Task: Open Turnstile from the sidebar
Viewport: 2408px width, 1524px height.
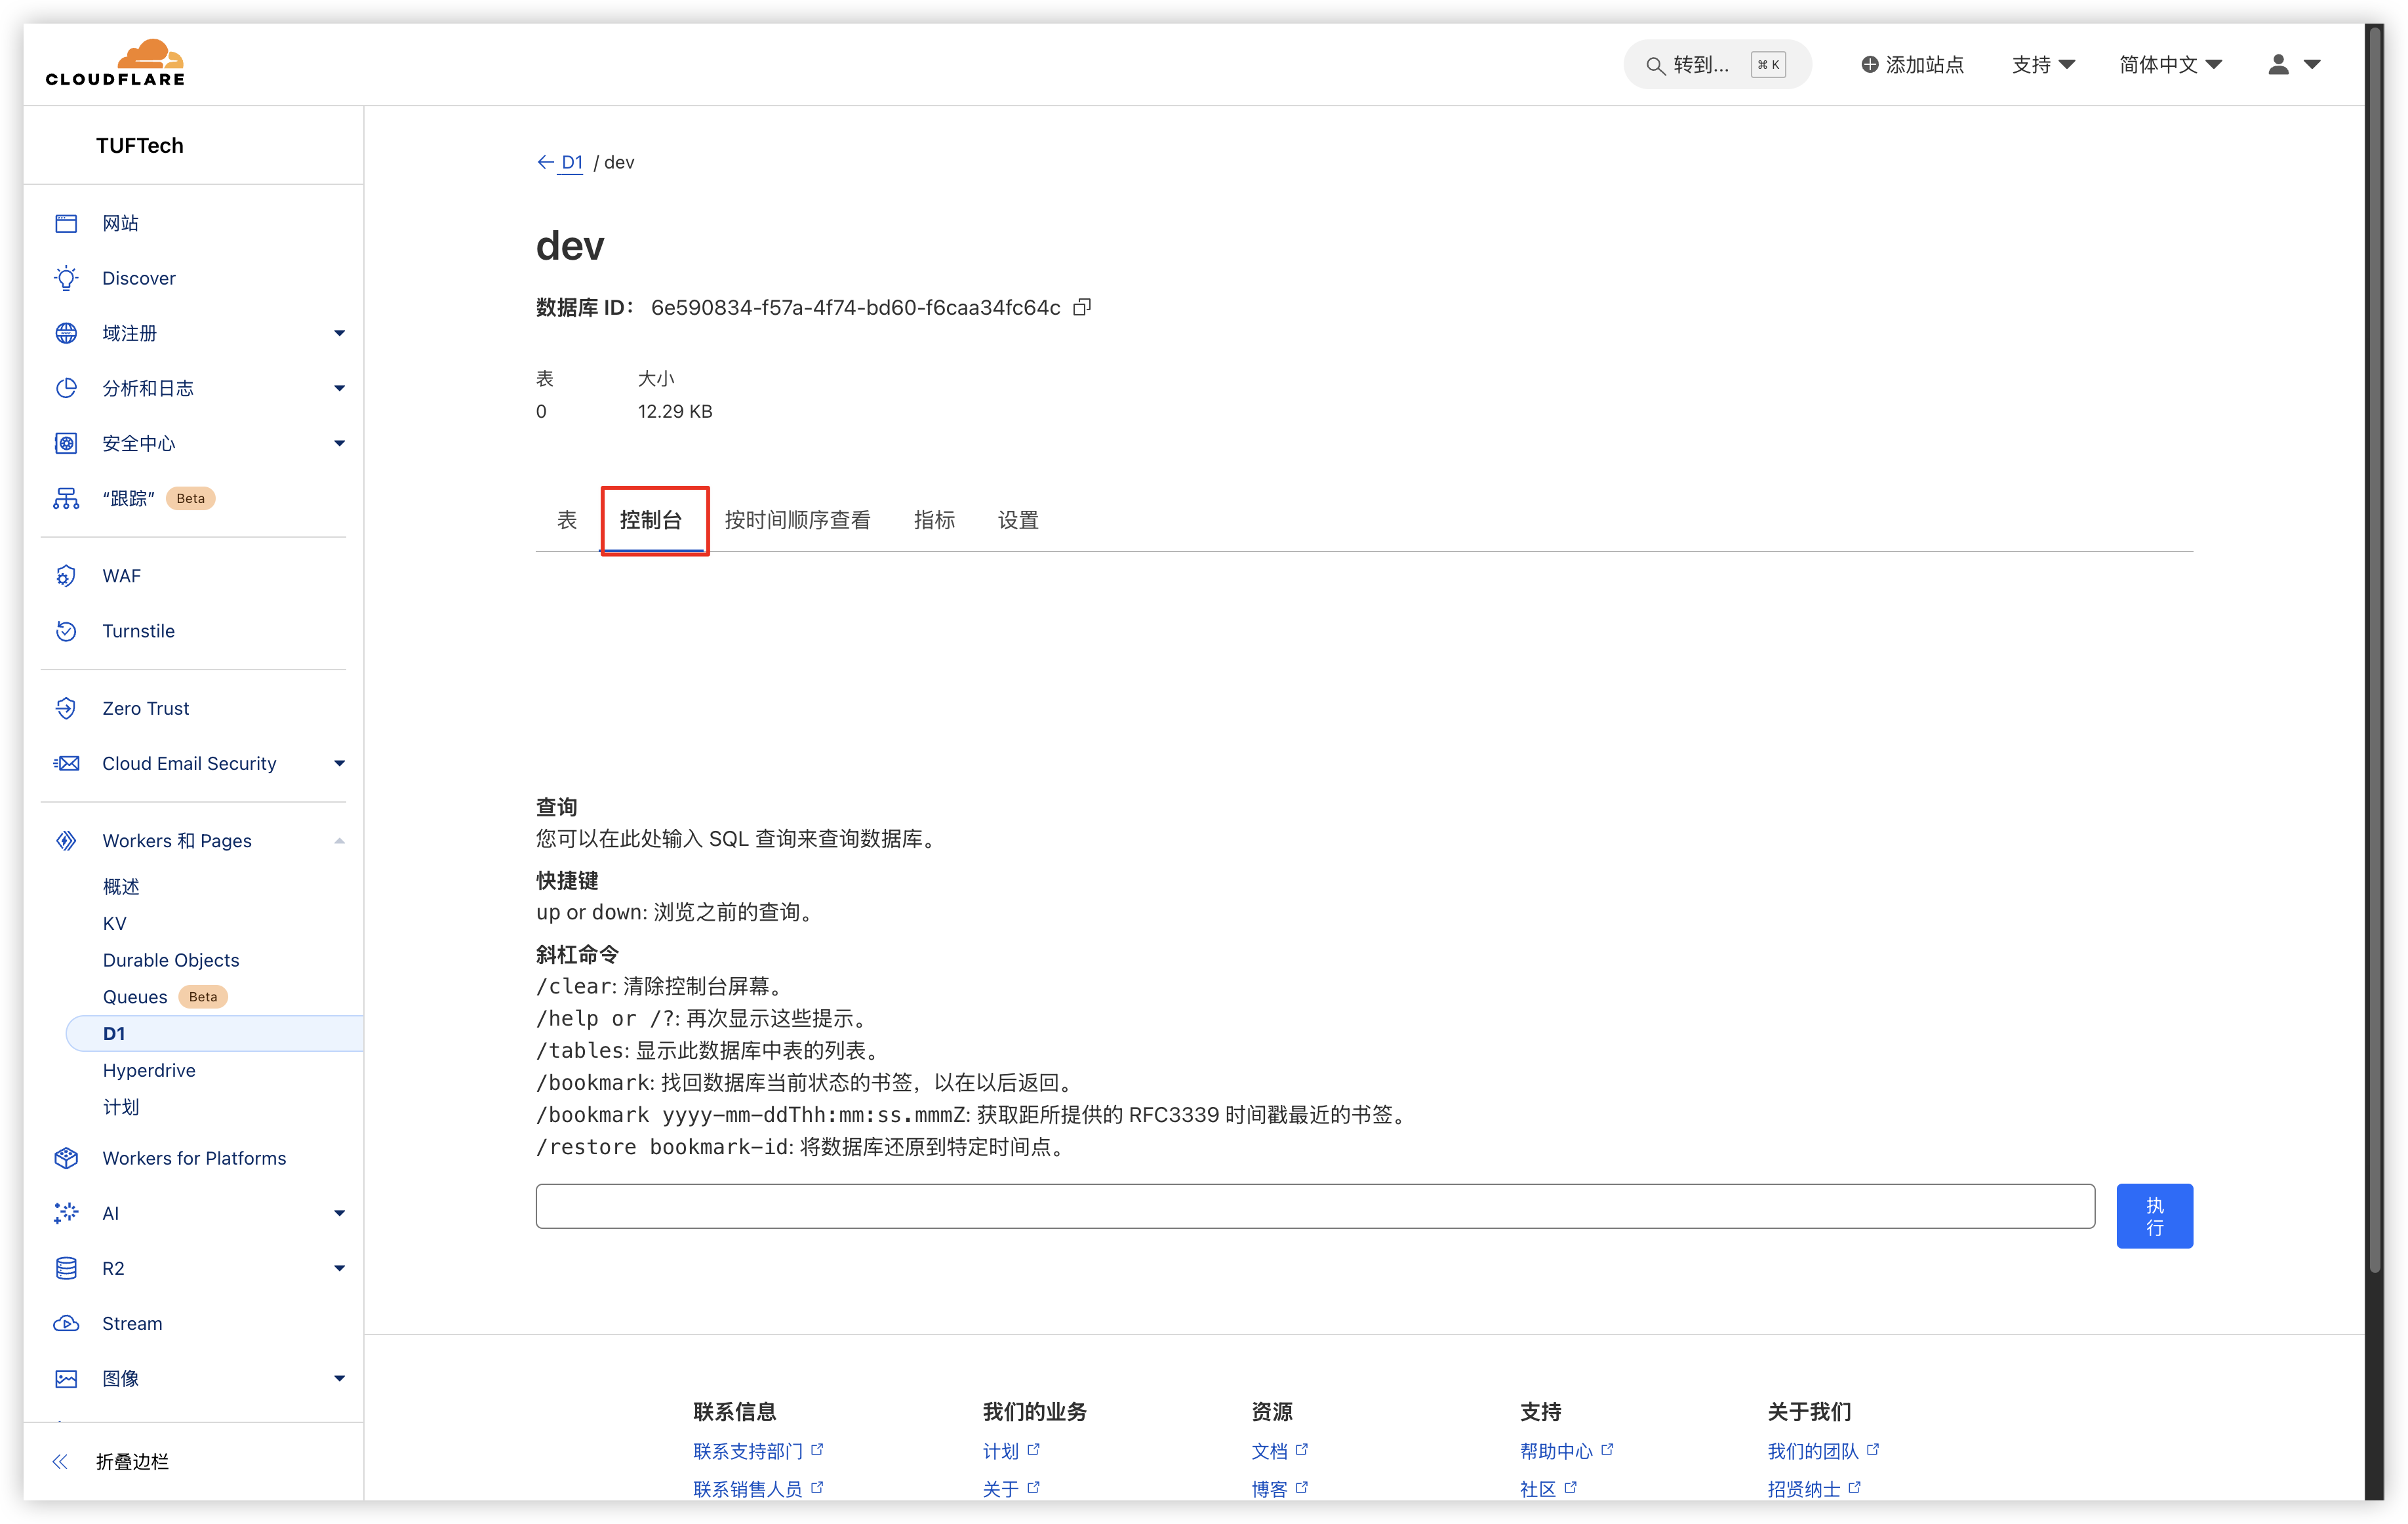Action: point(138,630)
